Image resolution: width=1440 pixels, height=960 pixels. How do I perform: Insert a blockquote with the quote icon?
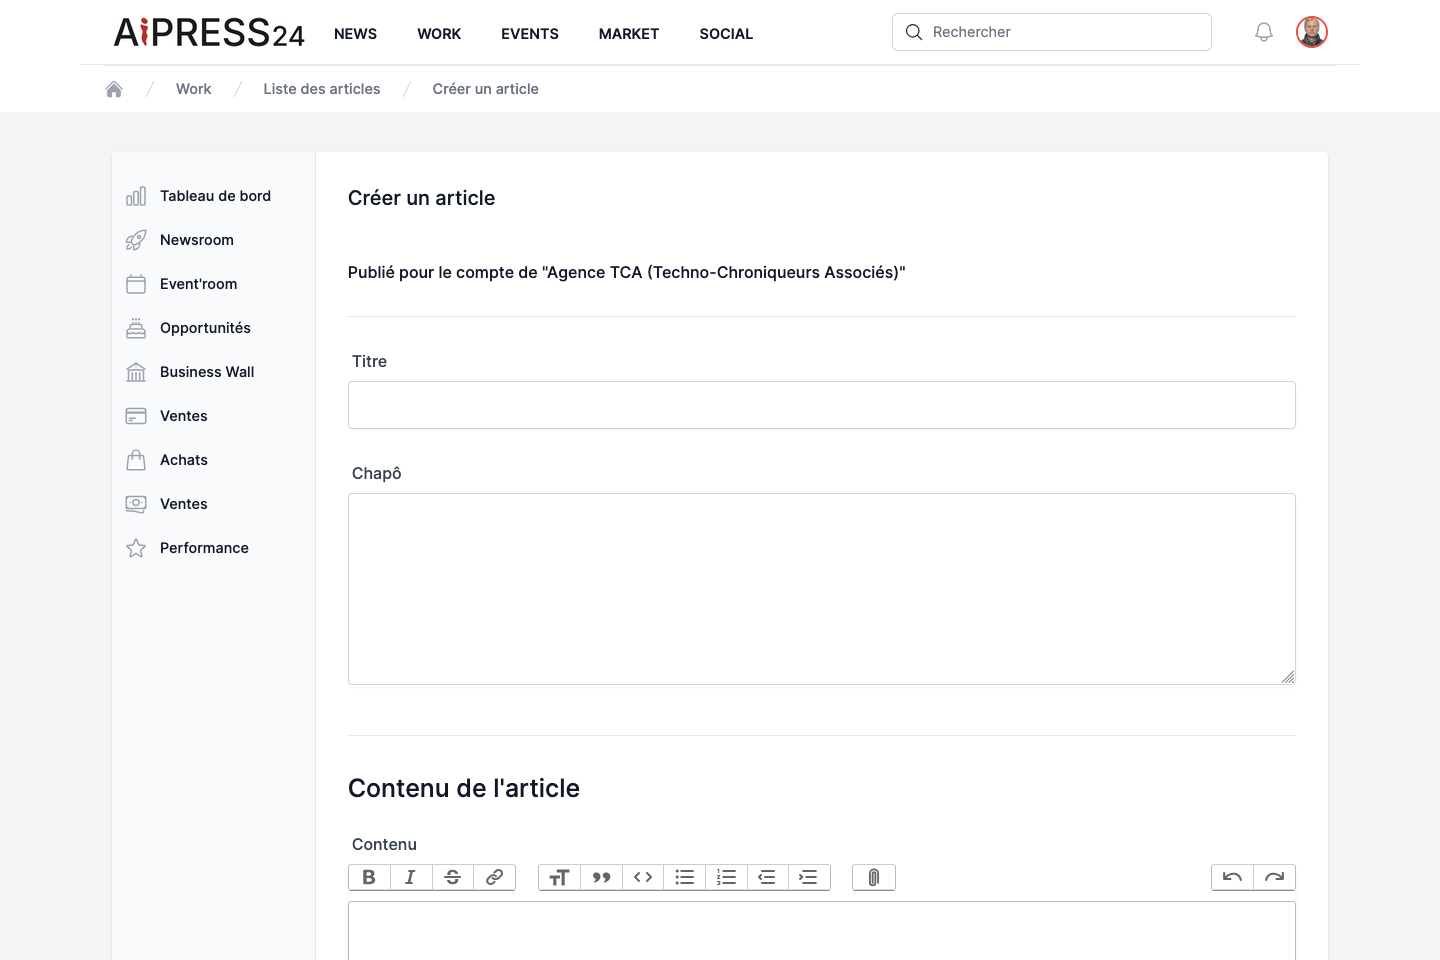click(x=601, y=877)
